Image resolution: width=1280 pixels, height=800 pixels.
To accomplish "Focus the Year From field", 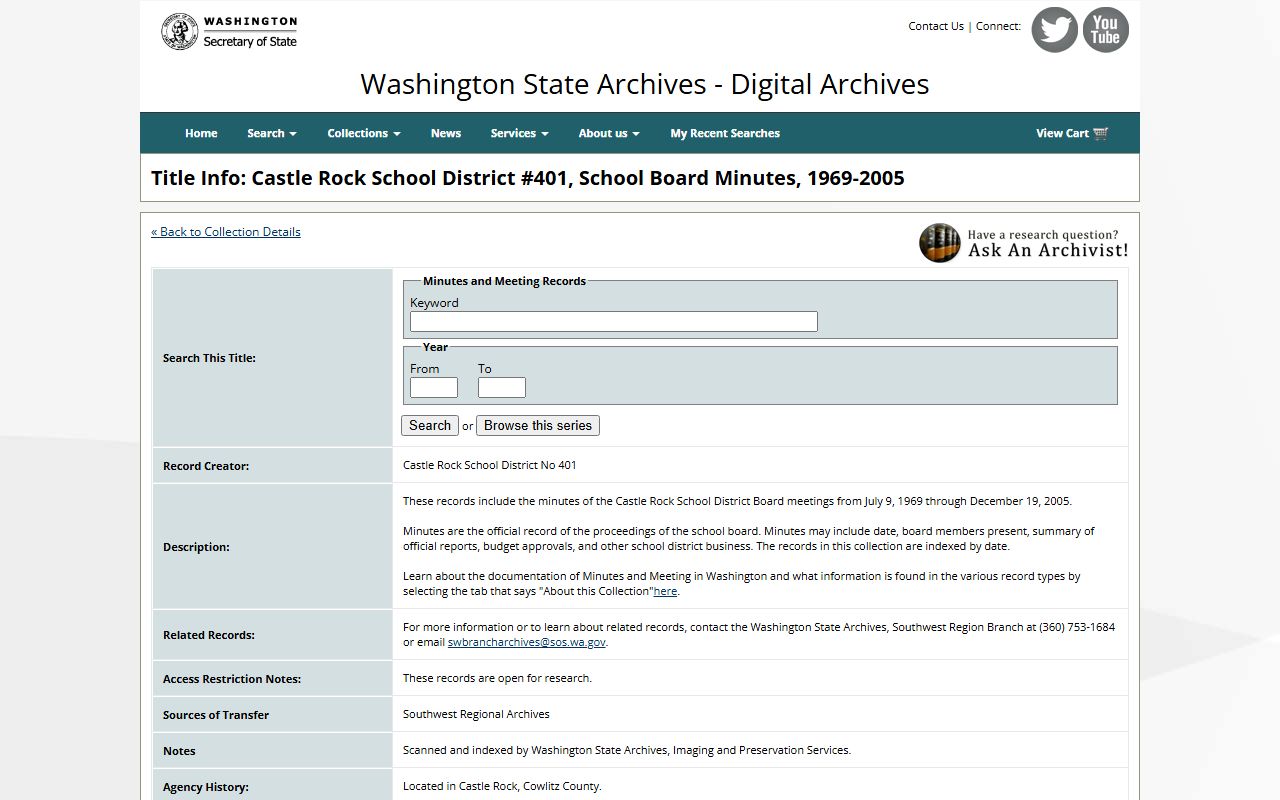I will pos(434,387).
